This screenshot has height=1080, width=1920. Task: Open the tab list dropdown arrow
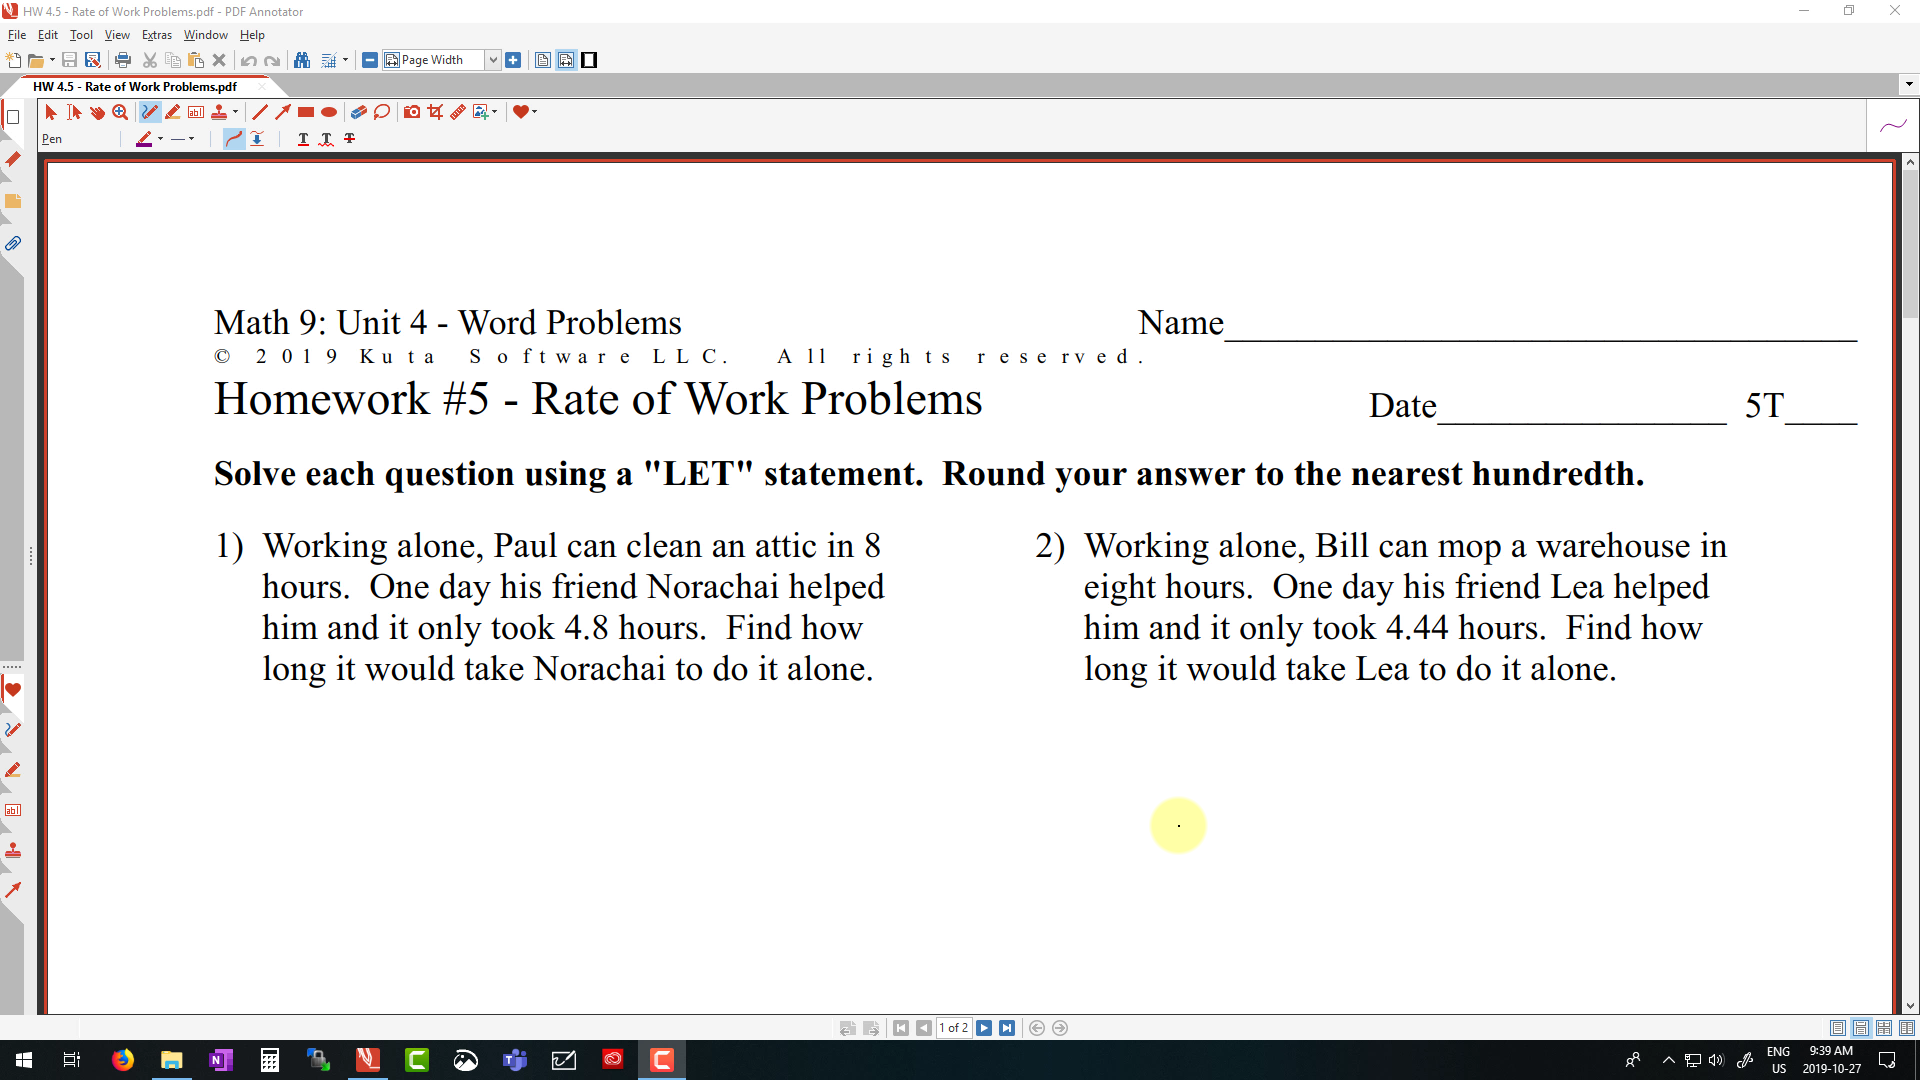pyautogui.click(x=1908, y=85)
